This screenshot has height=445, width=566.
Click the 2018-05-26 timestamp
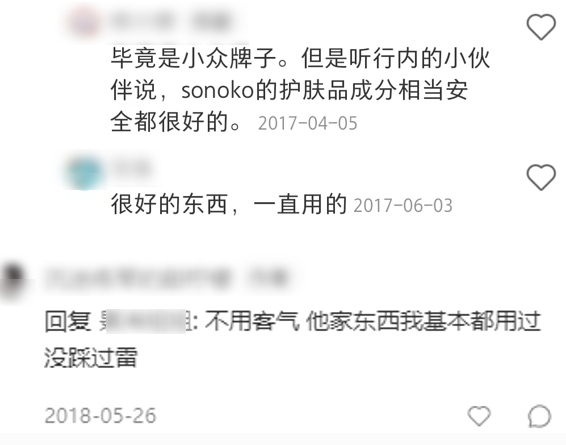tap(100, 416)
